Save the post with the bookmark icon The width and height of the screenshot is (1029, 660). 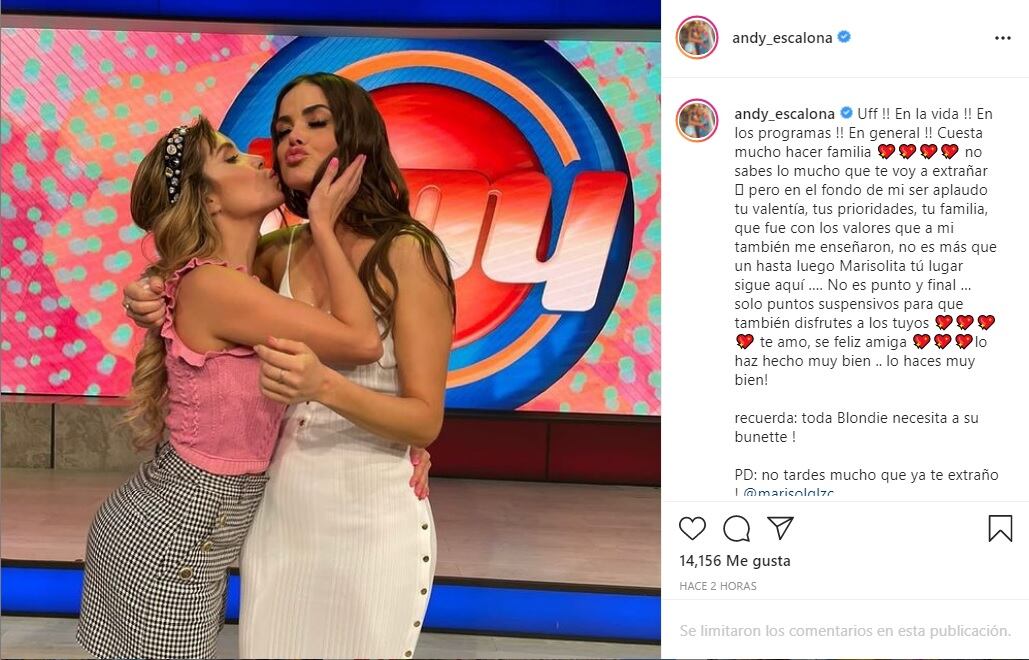click(x=1000, y=528)
